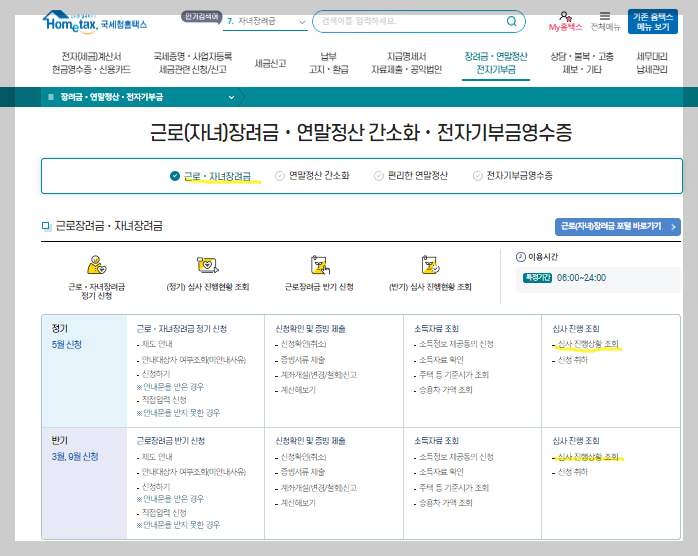The height and width of the screenshot is (556, 698).
Task: Open 전체메뉴 hamburger icon
Action: (605, 16)
